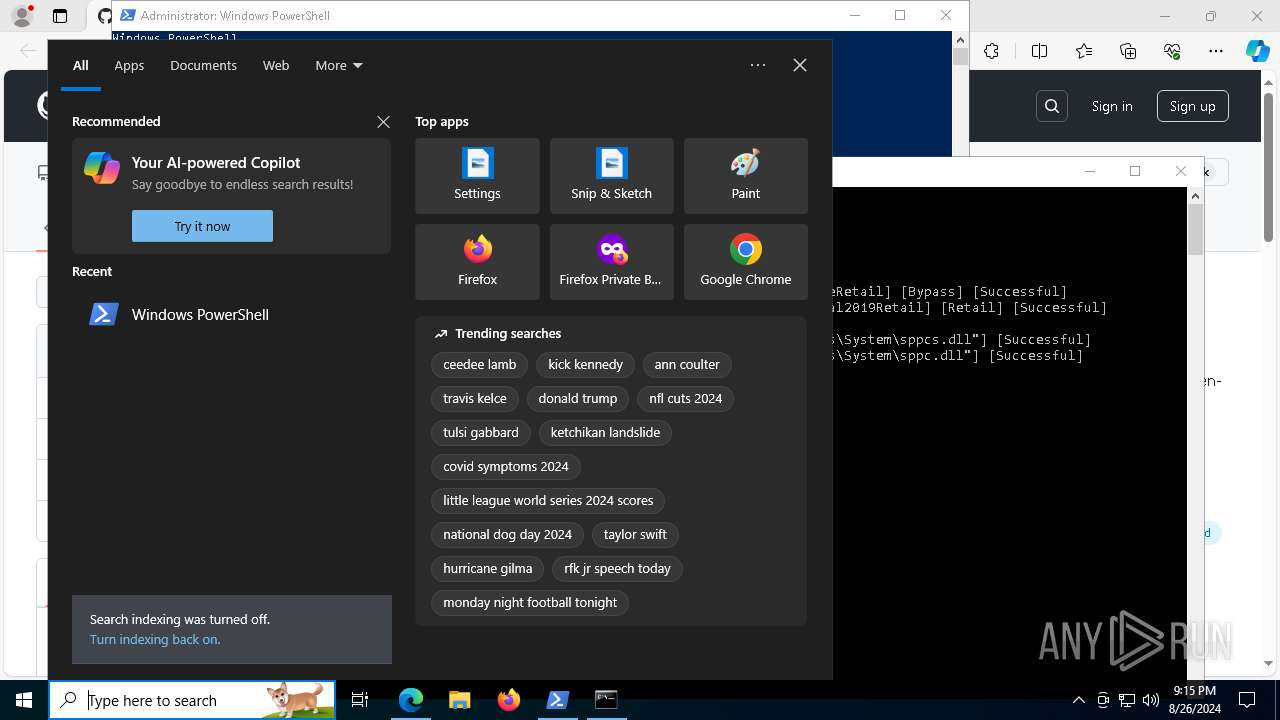Search trending 'ceedee lamb'

tap(480, 365)
